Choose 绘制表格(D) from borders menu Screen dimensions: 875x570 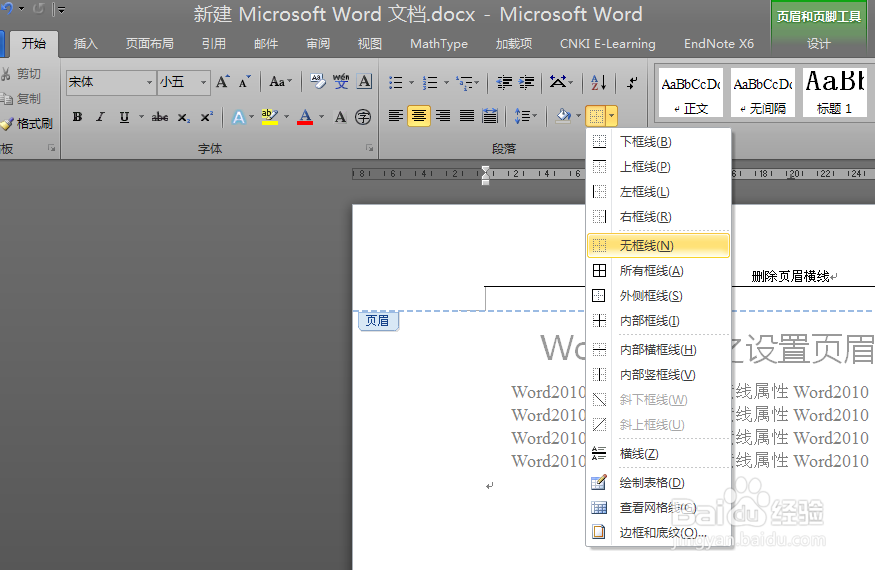[658, 483]
